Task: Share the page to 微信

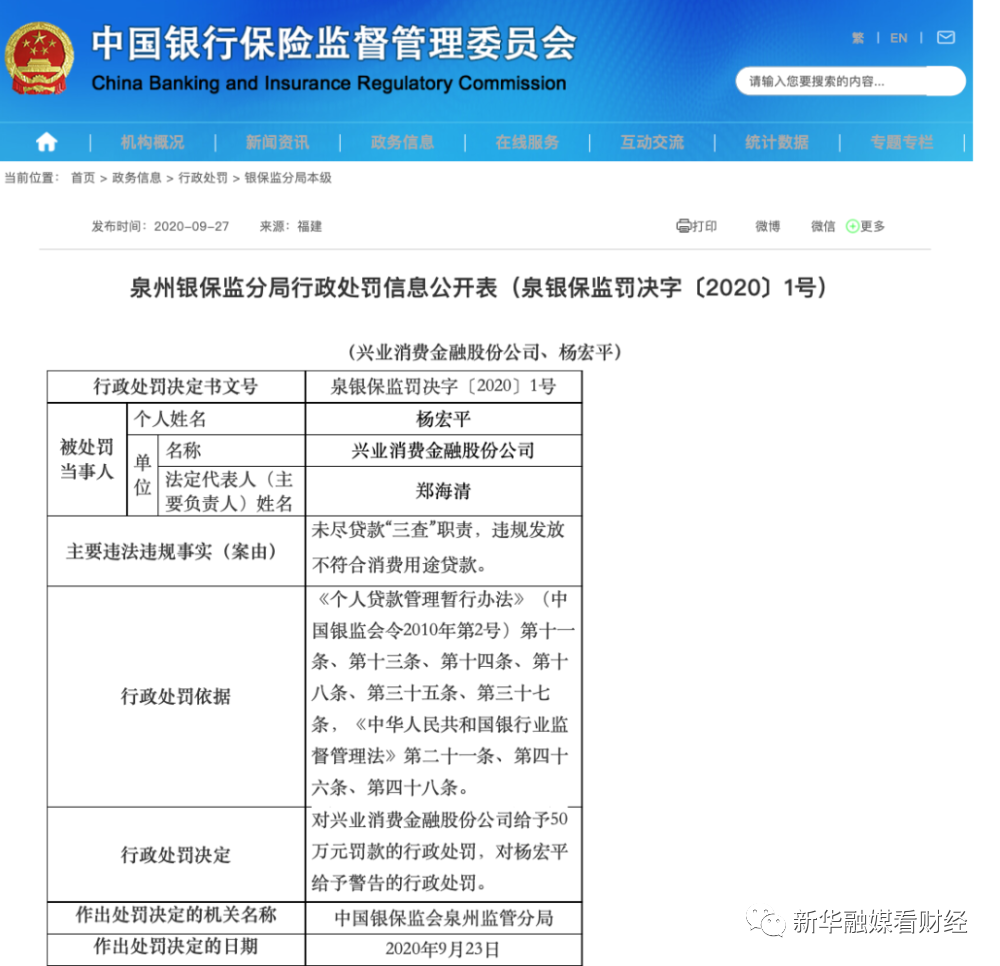Action: tap(823, 226)
